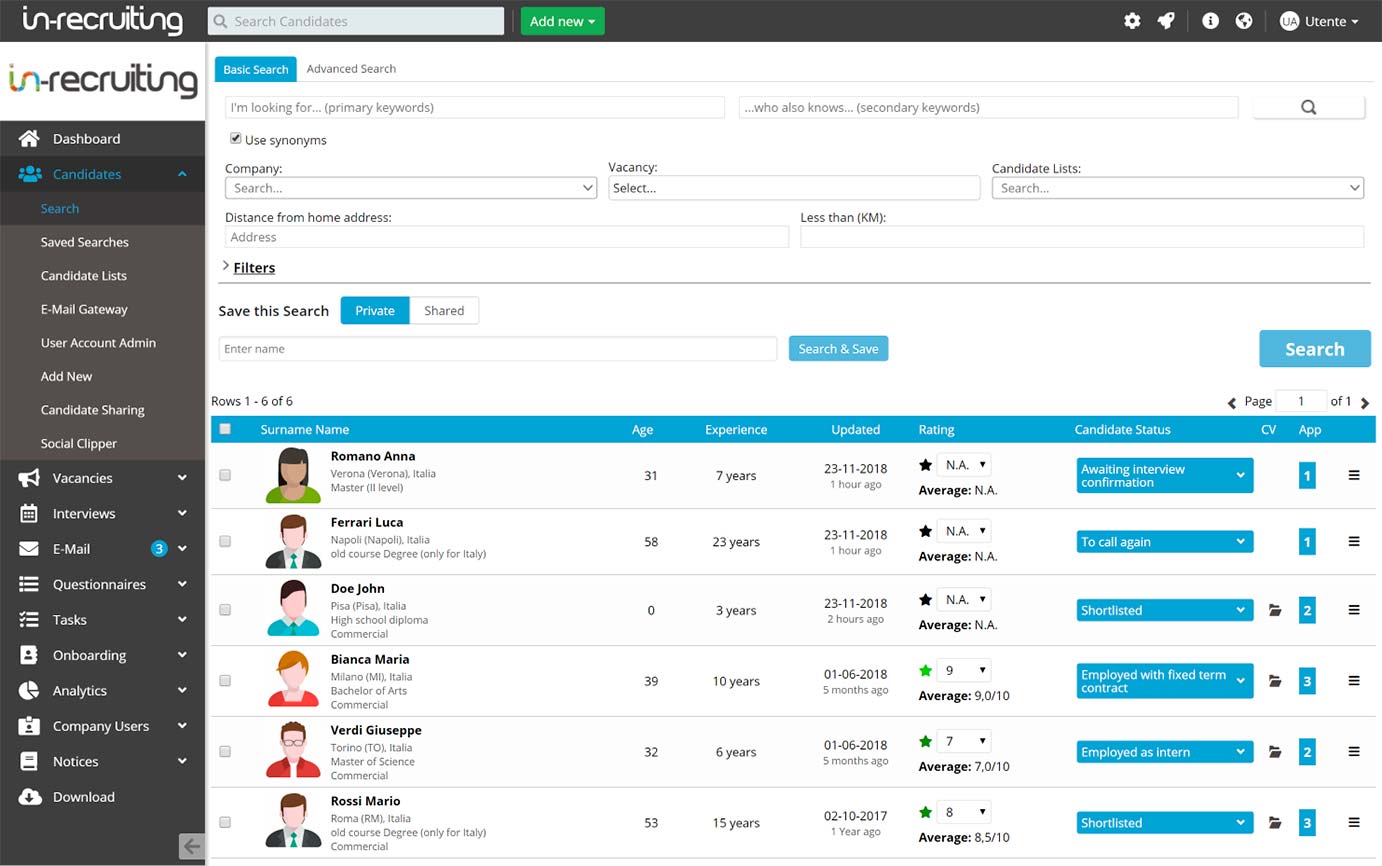Check the box for Doe John
Screen dimensions: 1382x866
[225, 609]
